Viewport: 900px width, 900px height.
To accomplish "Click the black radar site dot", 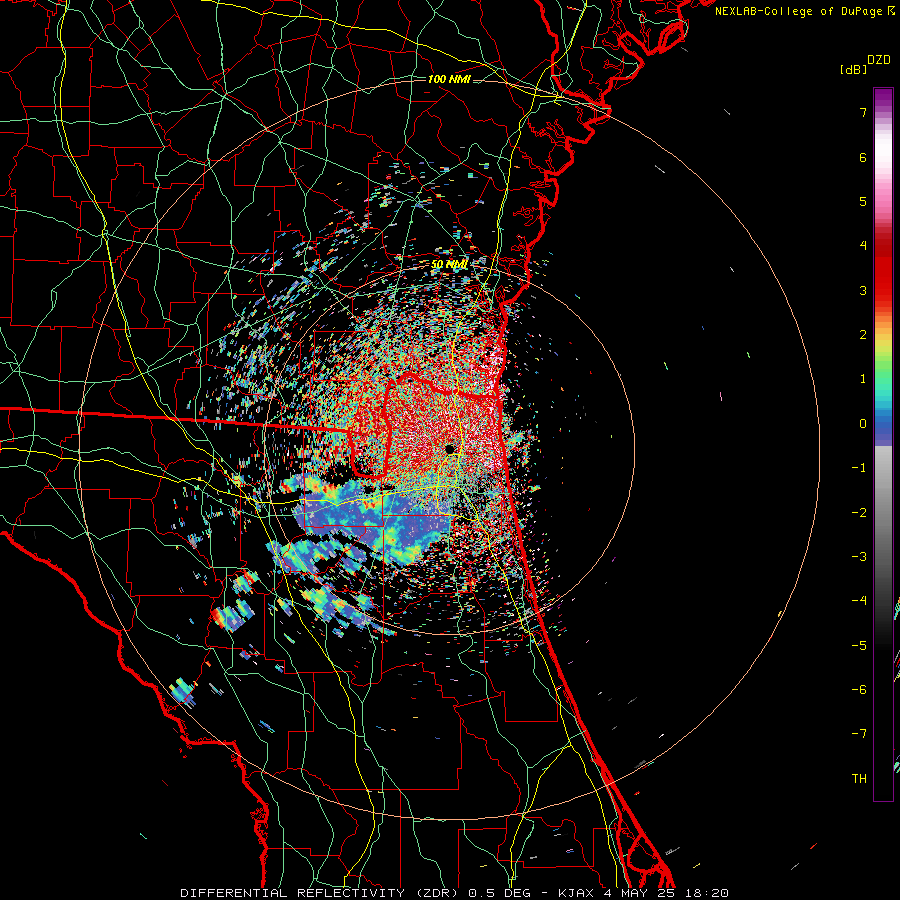I will (x=450, y=449).
